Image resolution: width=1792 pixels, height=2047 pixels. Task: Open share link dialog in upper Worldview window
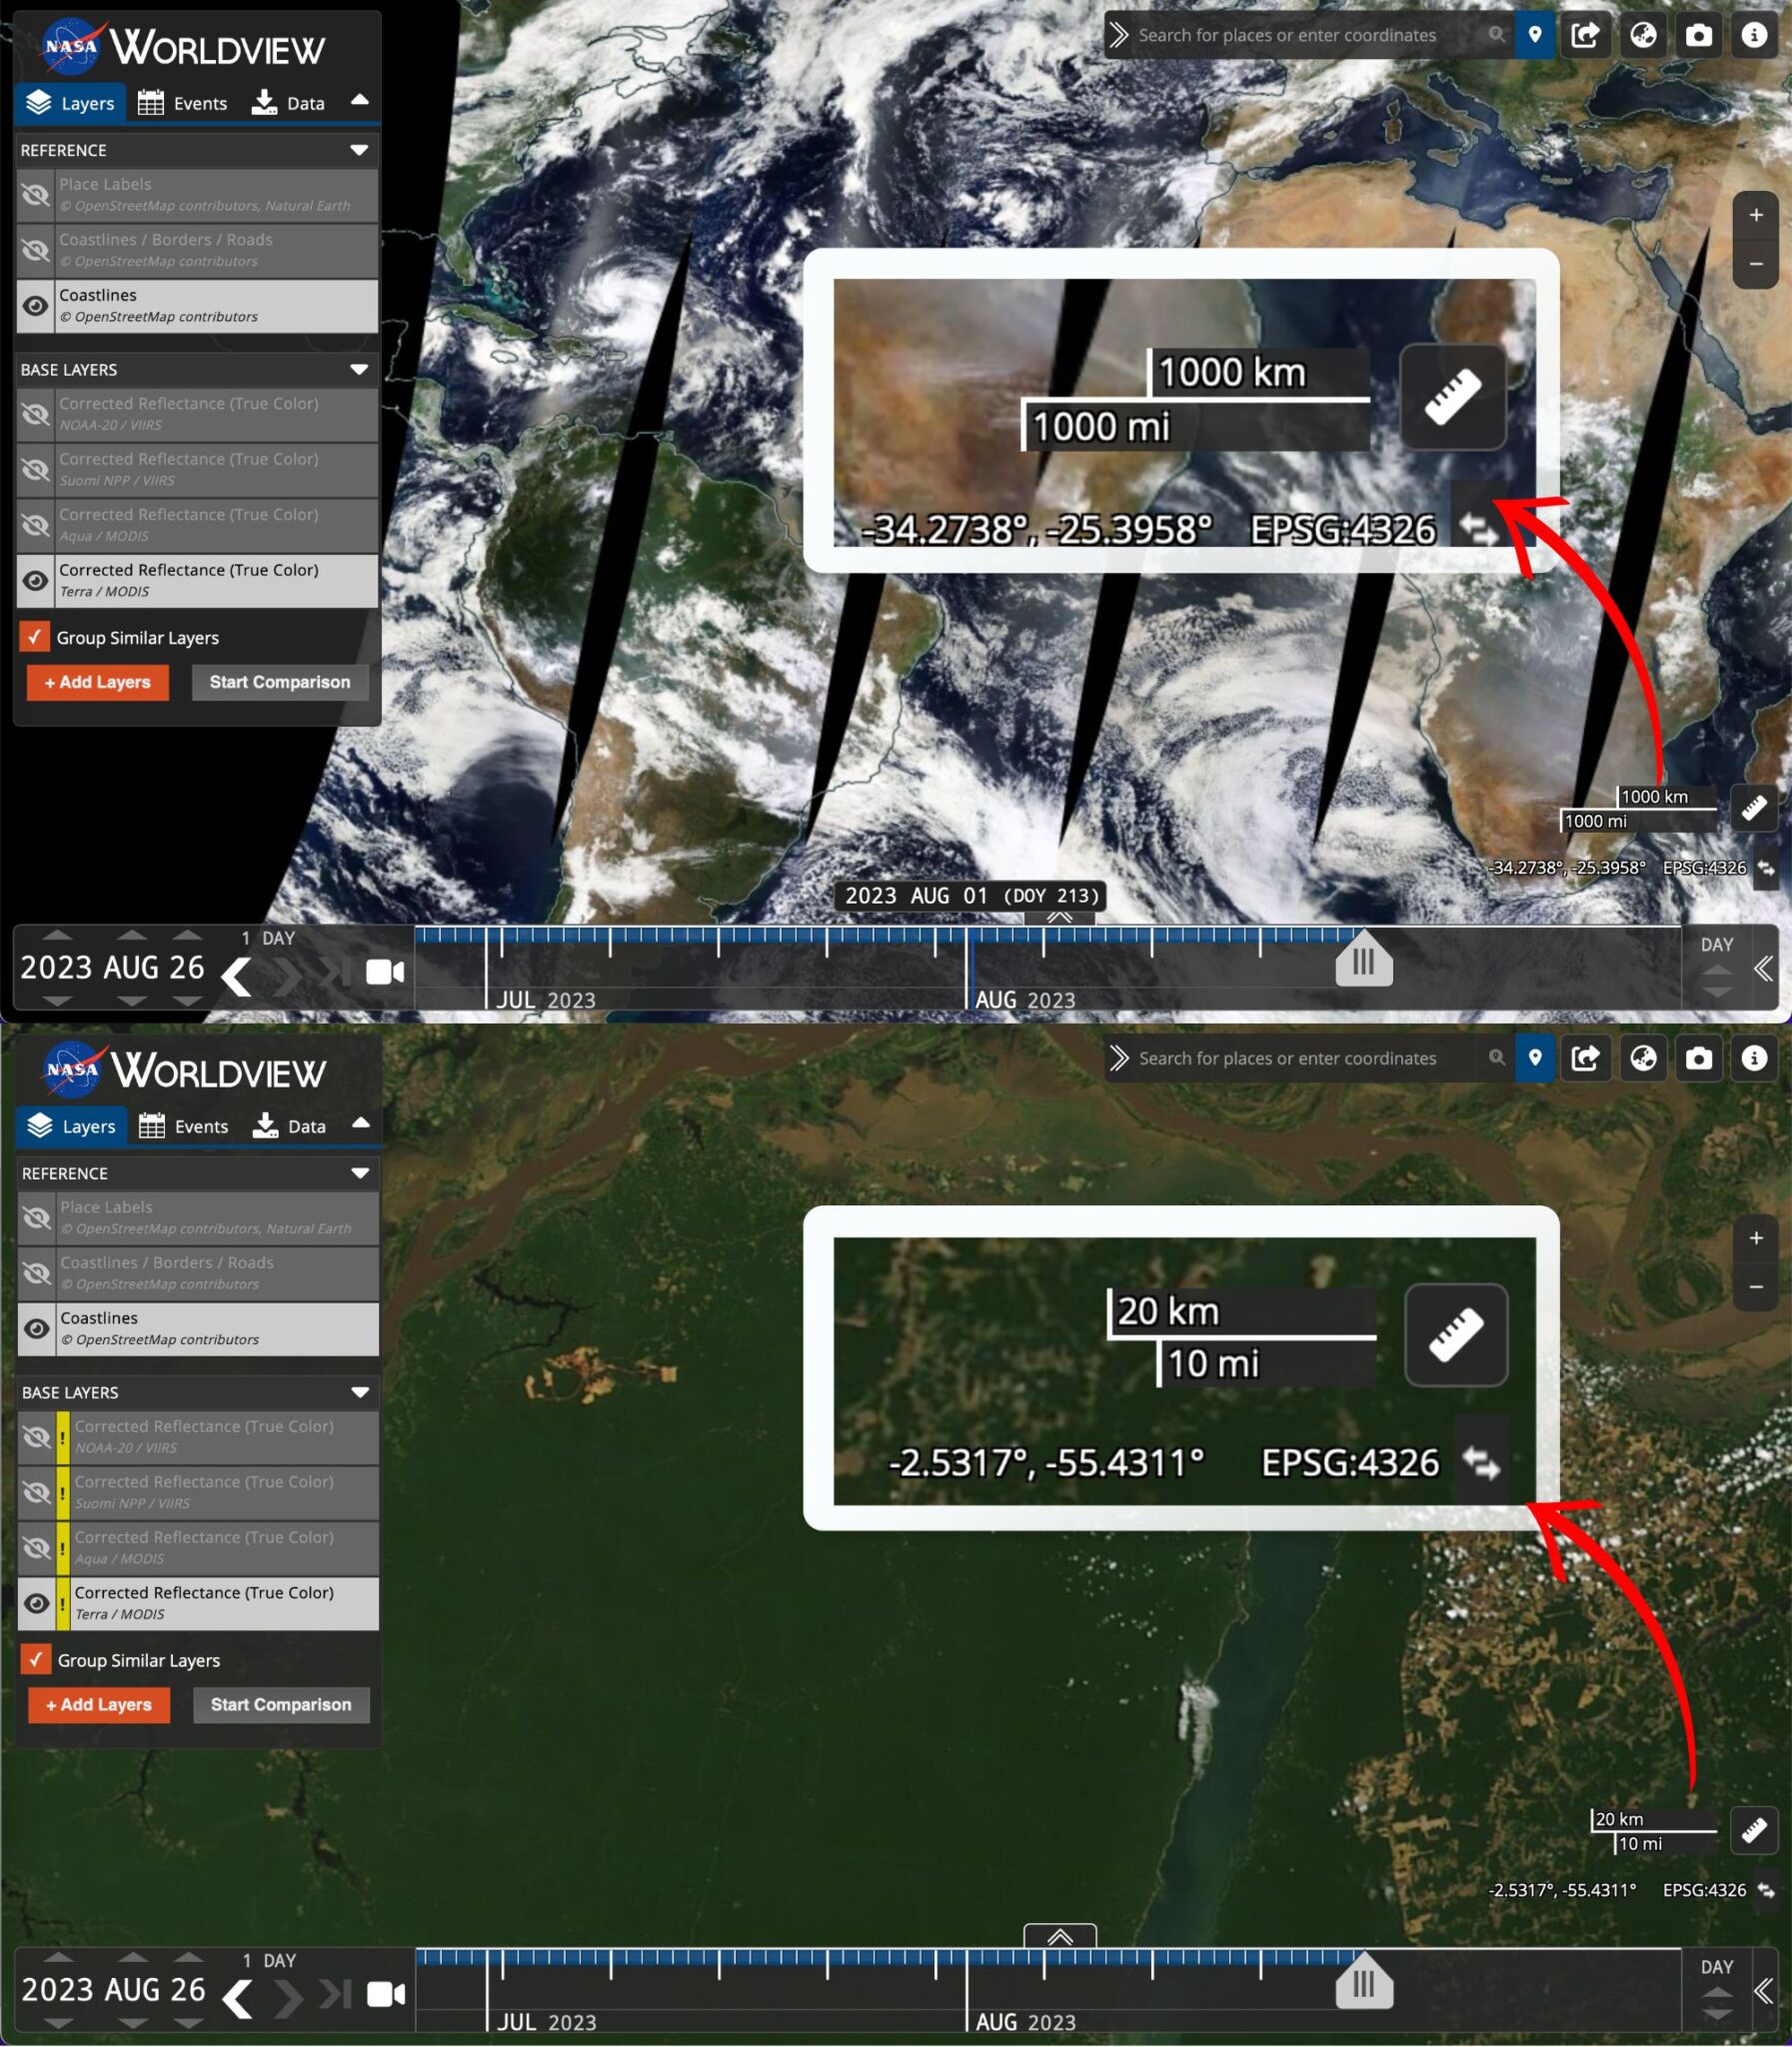[x=1586, y=36]
